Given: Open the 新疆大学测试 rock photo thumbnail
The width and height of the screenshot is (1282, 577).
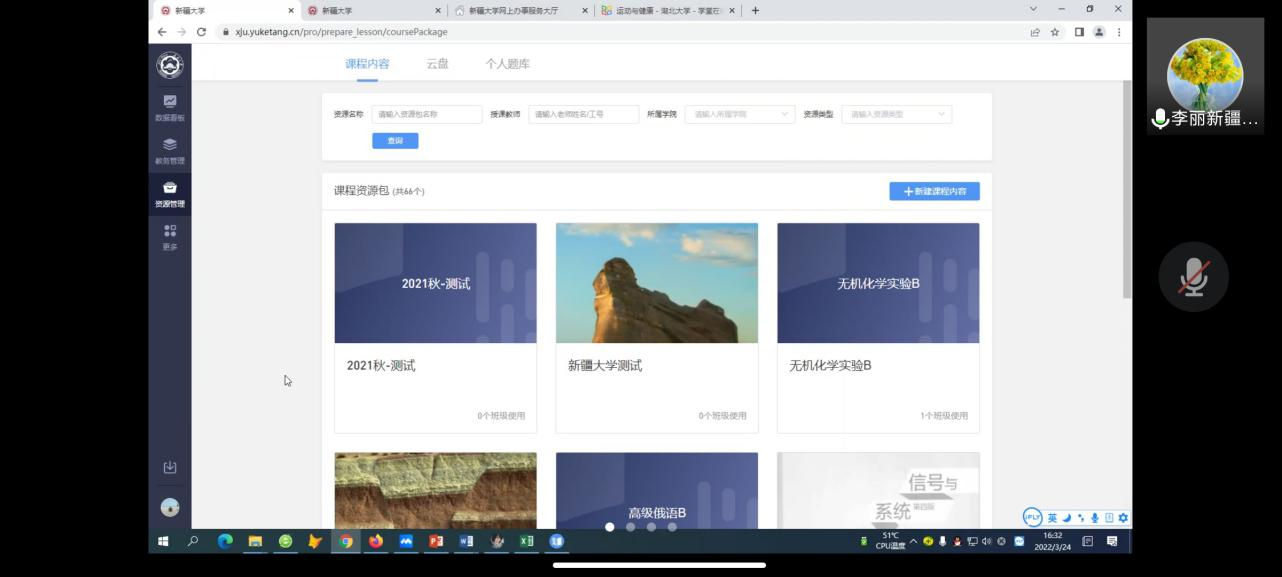Looking at the screenshot, I should pos(657,283).
